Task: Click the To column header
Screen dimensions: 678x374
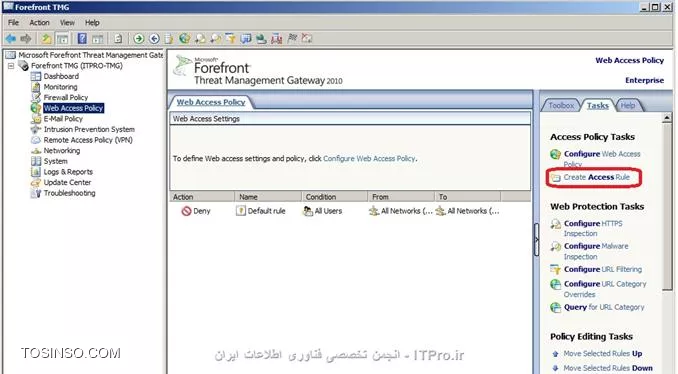Action: pyautogui.click(x=468, y=197)
